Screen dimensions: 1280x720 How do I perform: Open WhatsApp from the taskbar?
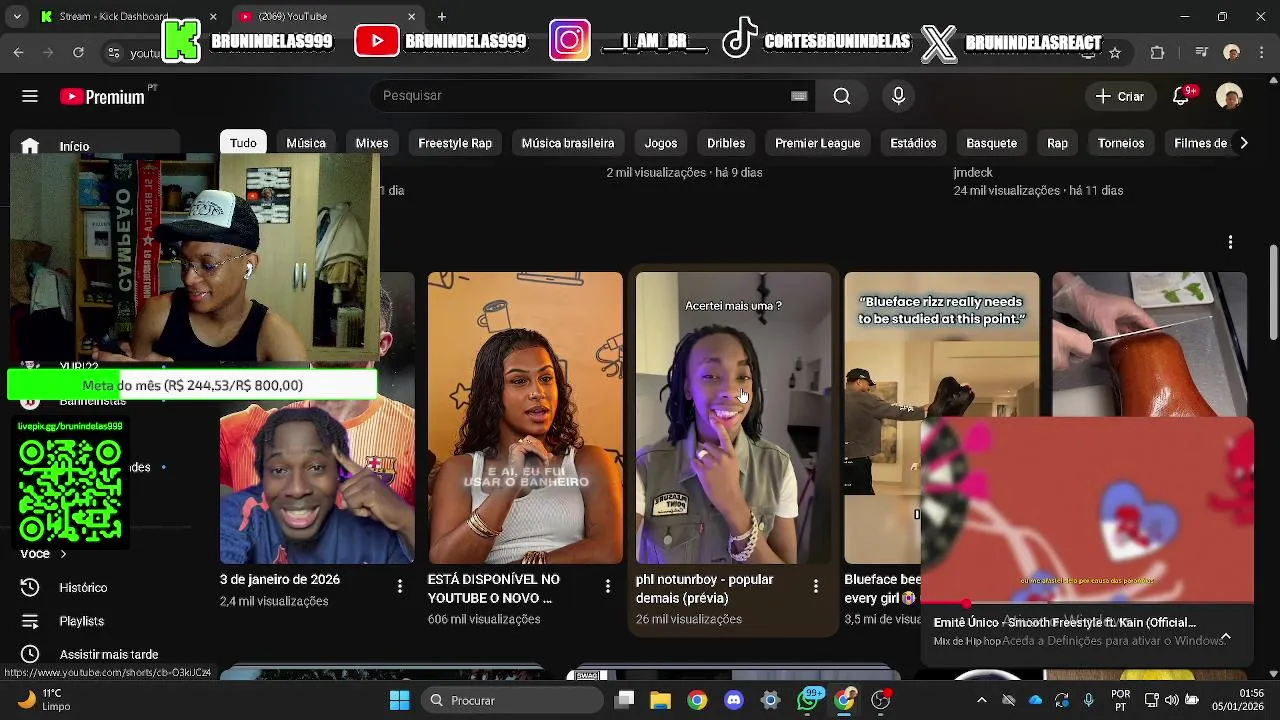point(808,700)
